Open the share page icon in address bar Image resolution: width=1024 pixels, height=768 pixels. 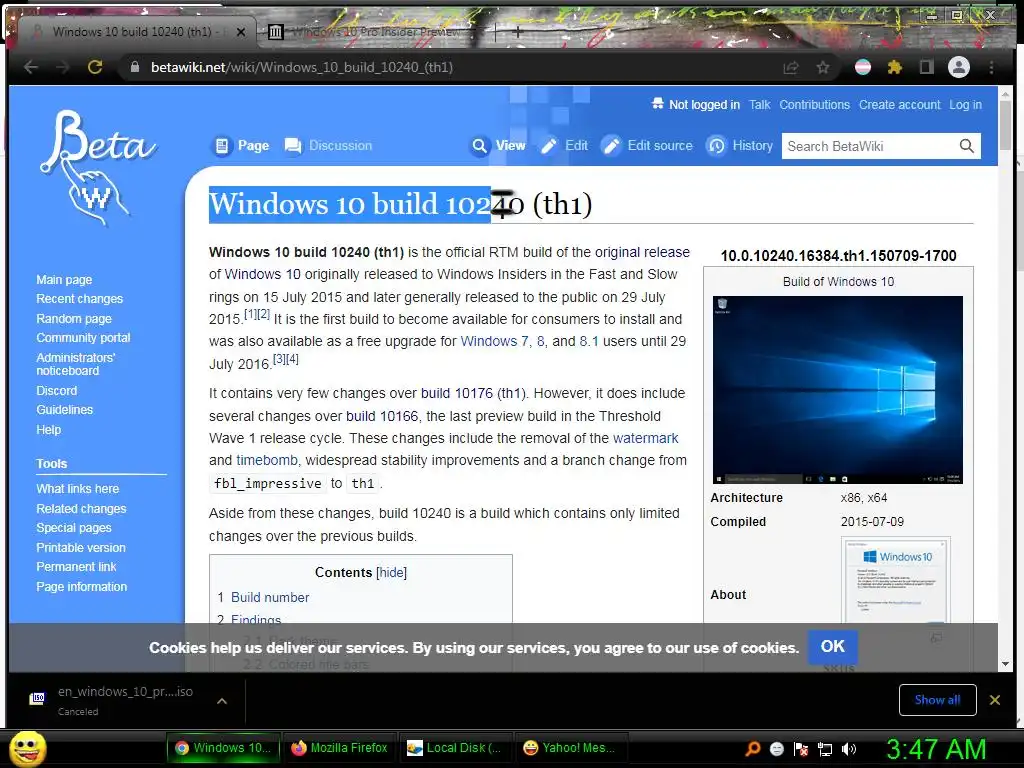(791, 67)
